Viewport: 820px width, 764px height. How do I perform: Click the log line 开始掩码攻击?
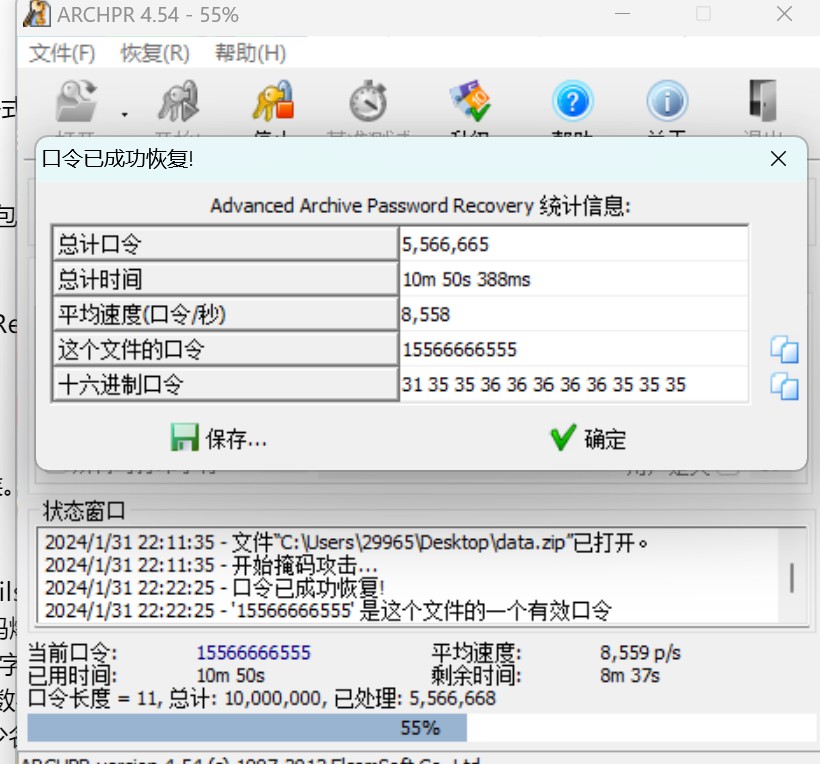[211, 565]
